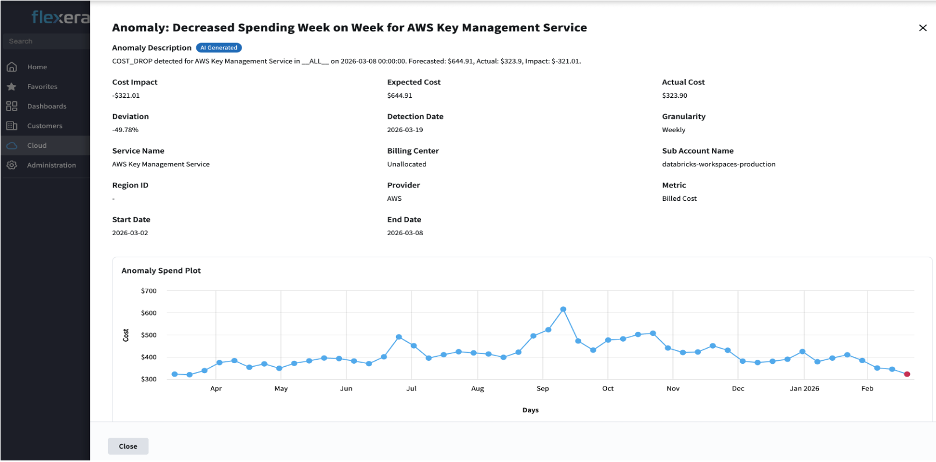
Task: Click the Granularity value Weekly
Action: [673, 130]
